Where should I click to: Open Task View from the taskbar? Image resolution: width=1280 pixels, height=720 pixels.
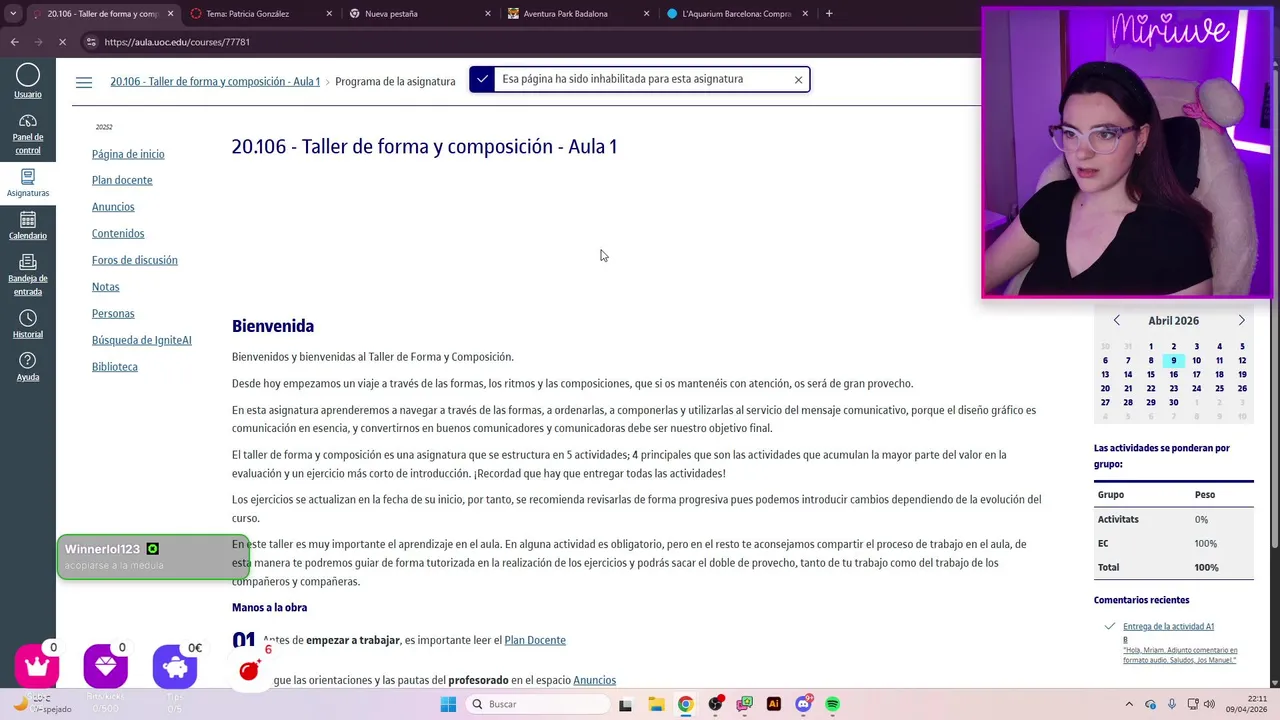point(626,704)
